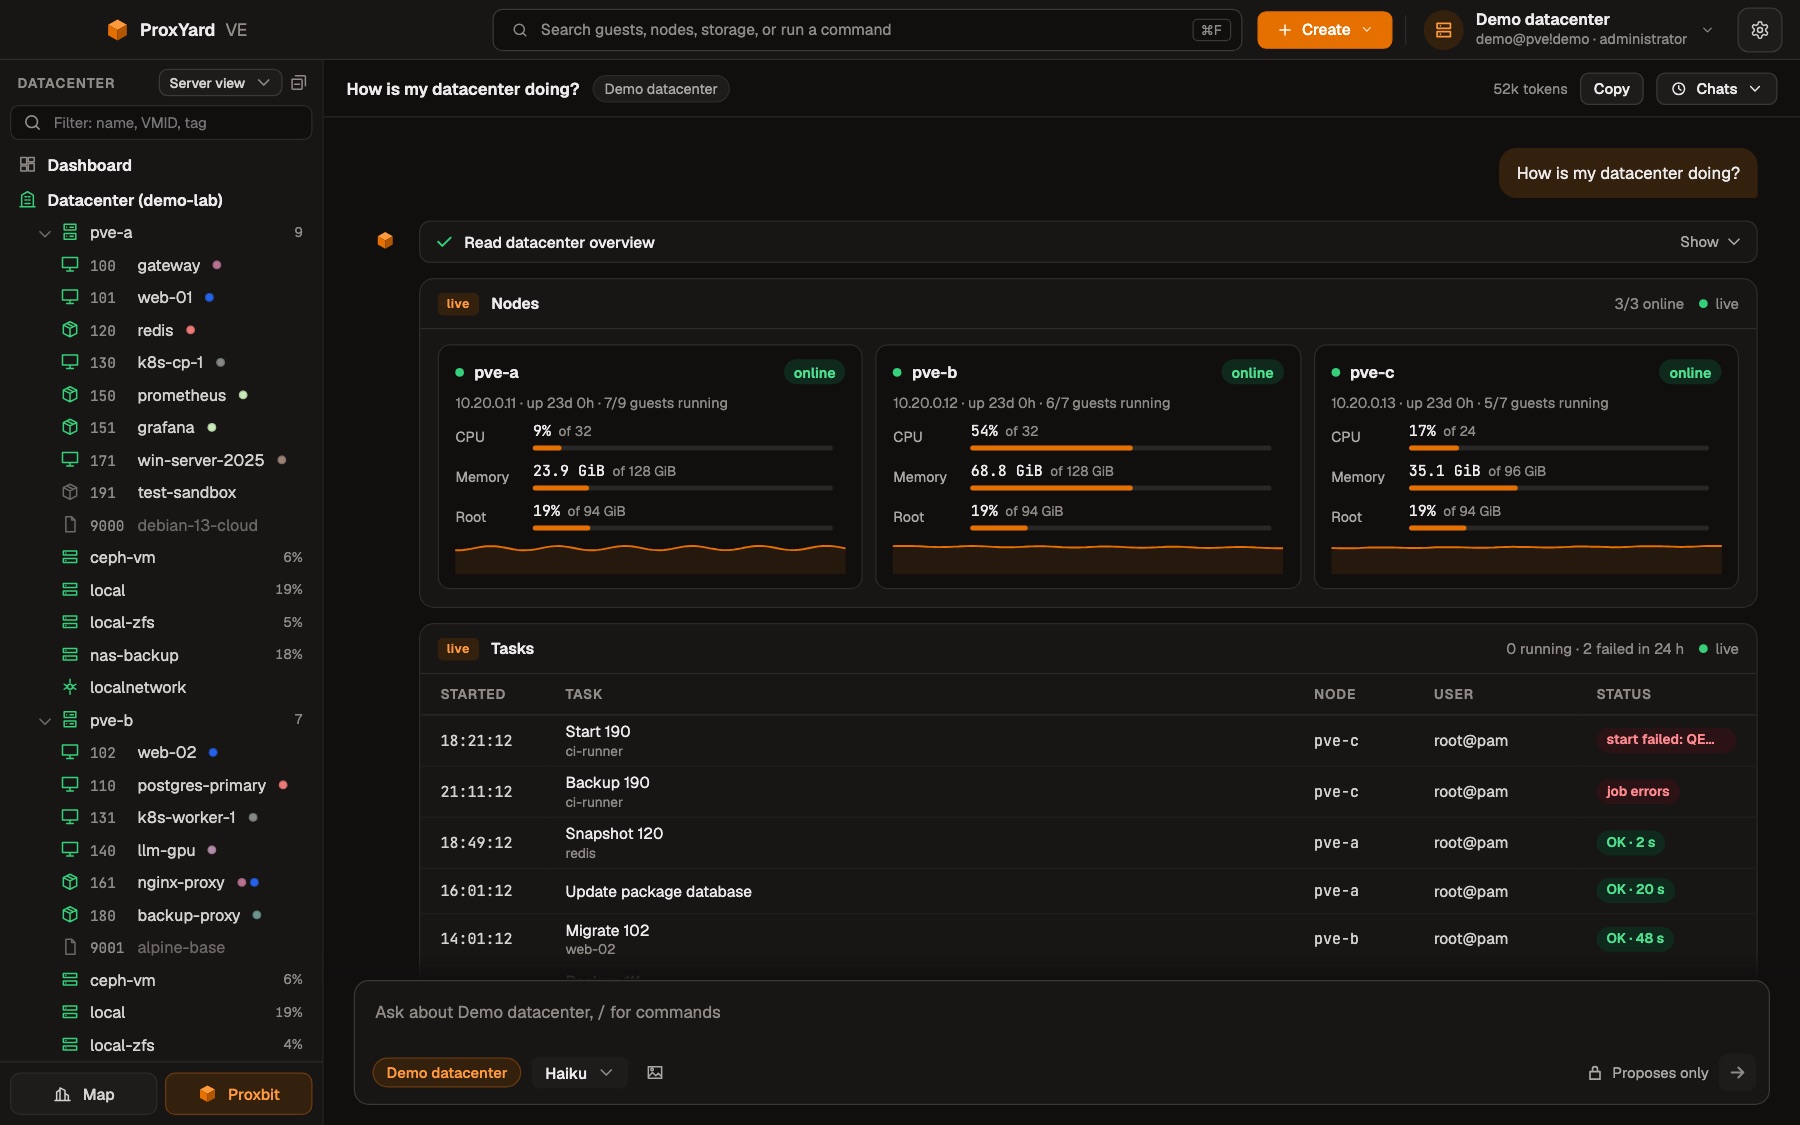
Task: Click the Demo datacenter context pill in the composer
Action: [x=447, y=1073]
